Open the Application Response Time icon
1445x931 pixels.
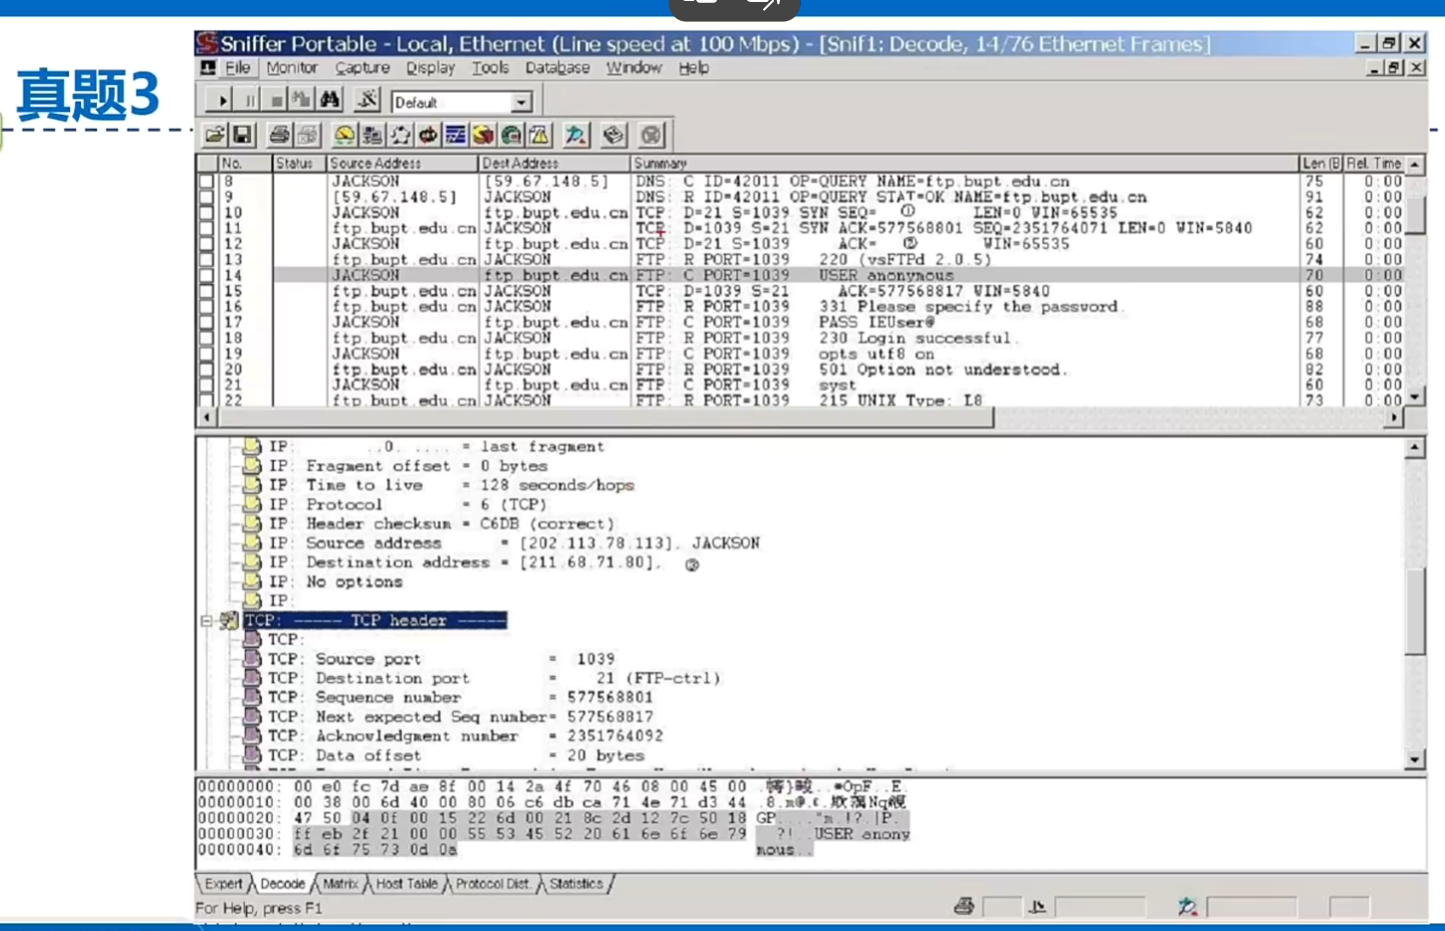(428, 135)
